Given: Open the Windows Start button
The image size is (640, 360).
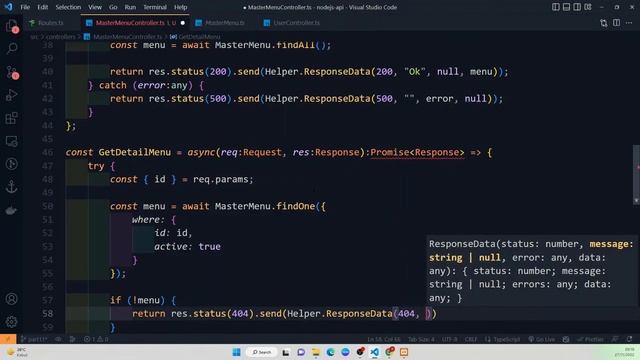Looking at the screenshot, I should [236, 352].
